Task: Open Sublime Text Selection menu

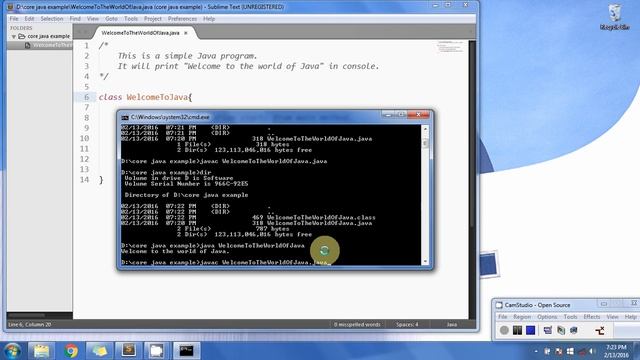Action: pos(52,19)
